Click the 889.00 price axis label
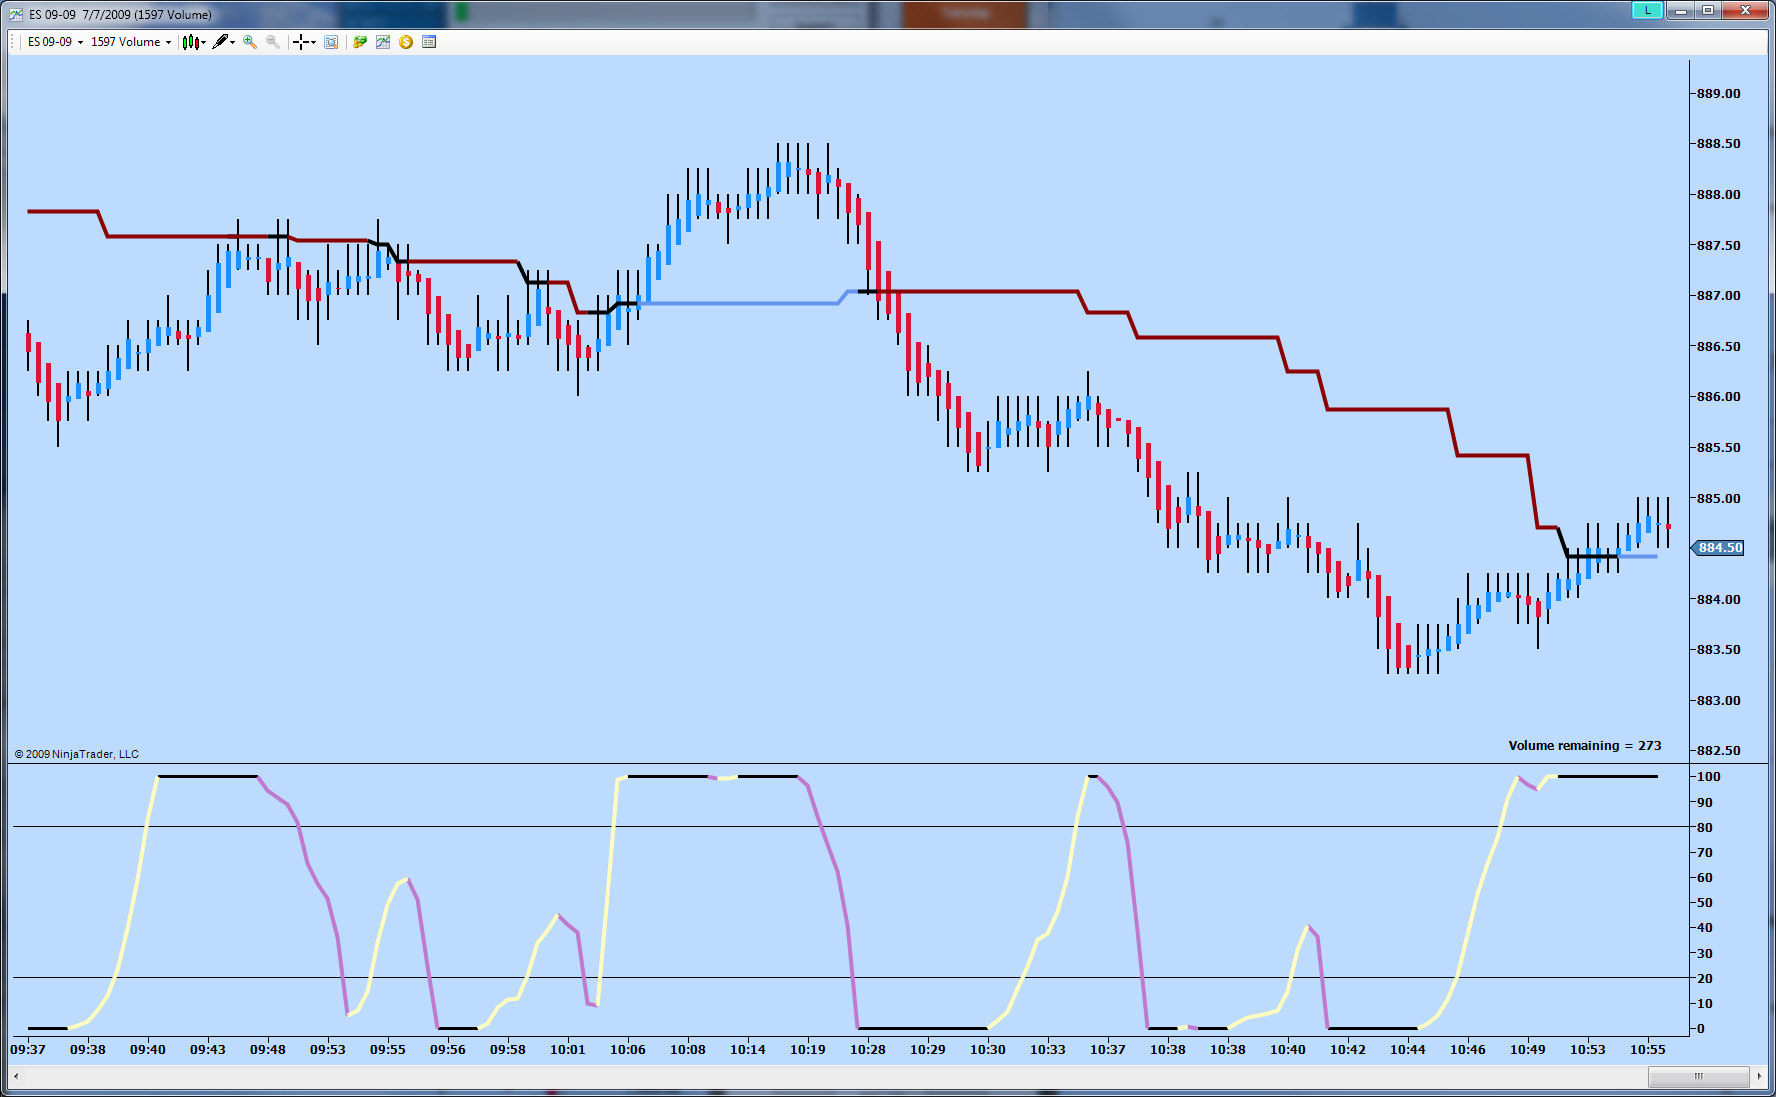 (1718, 94)
